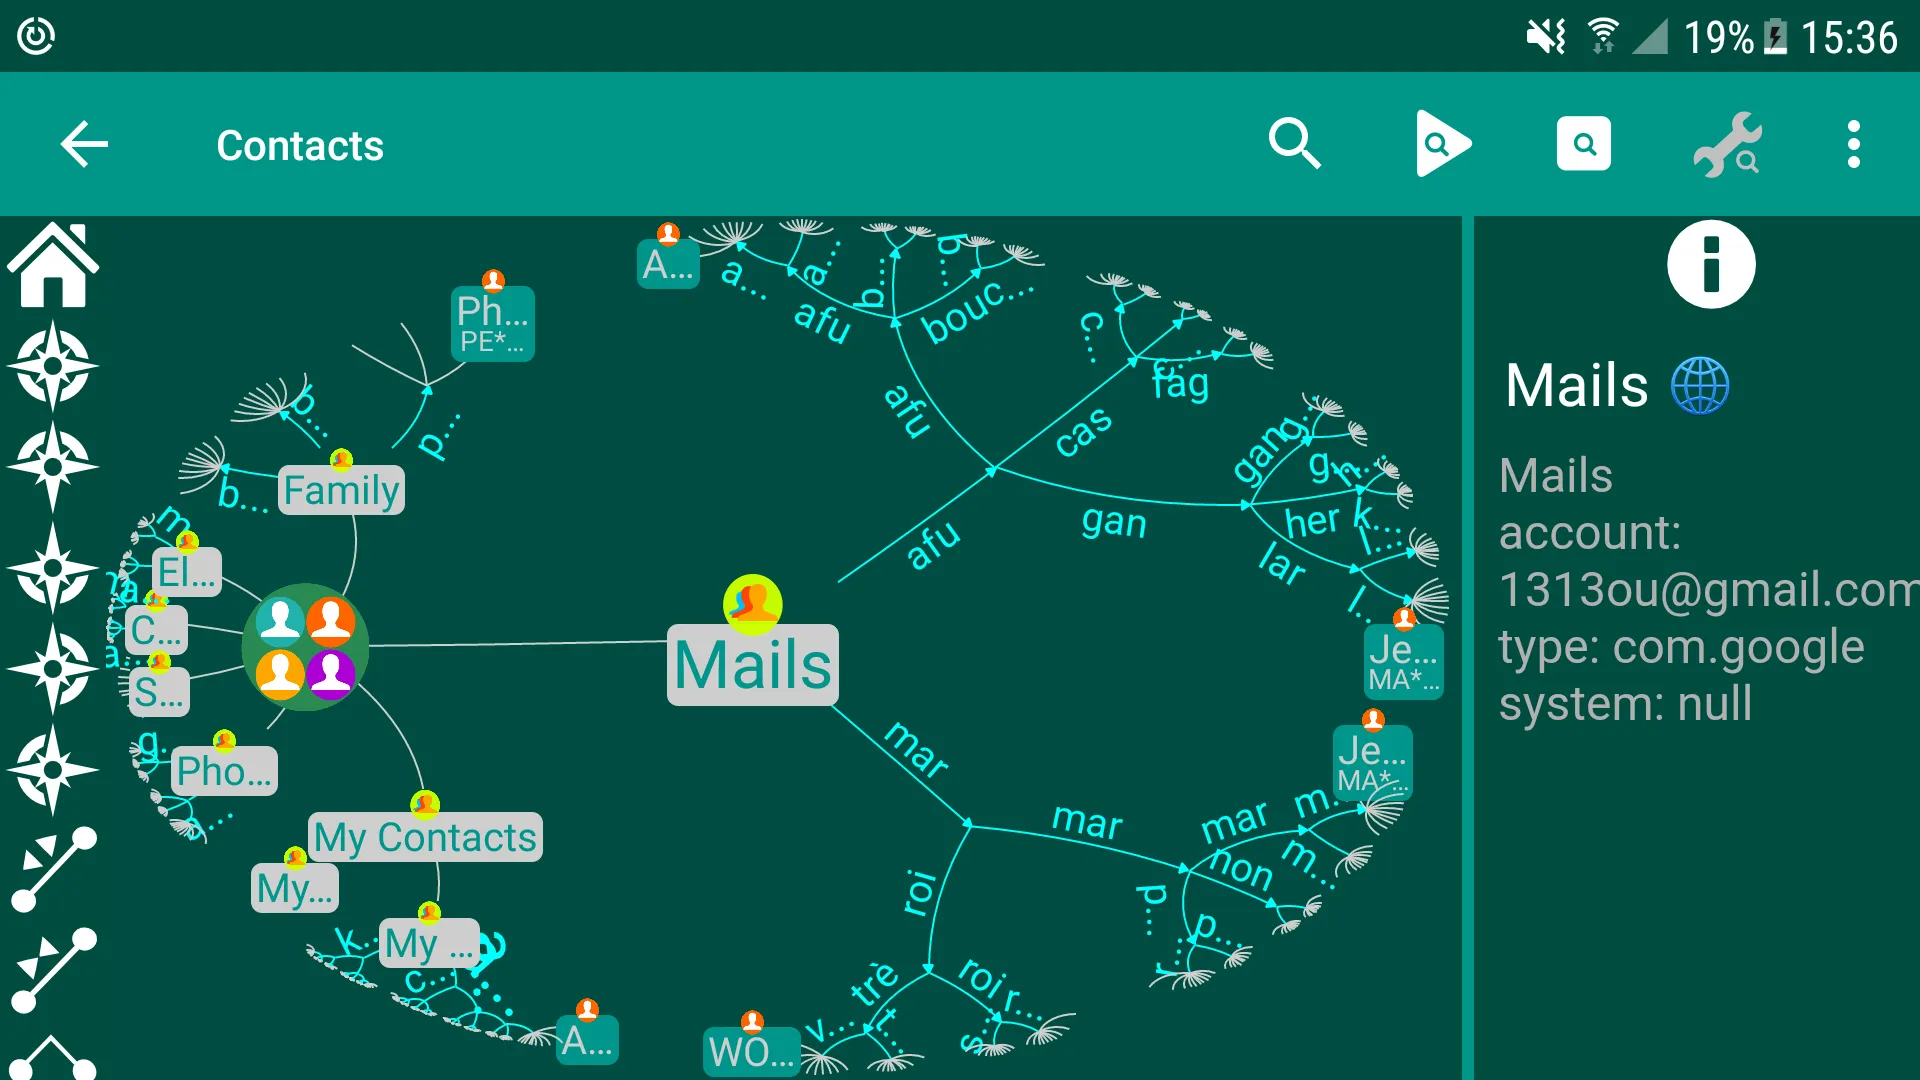Click the back arrow button
The width and height of the screenshot is (1920, 1080).
(x=82, y=144)
